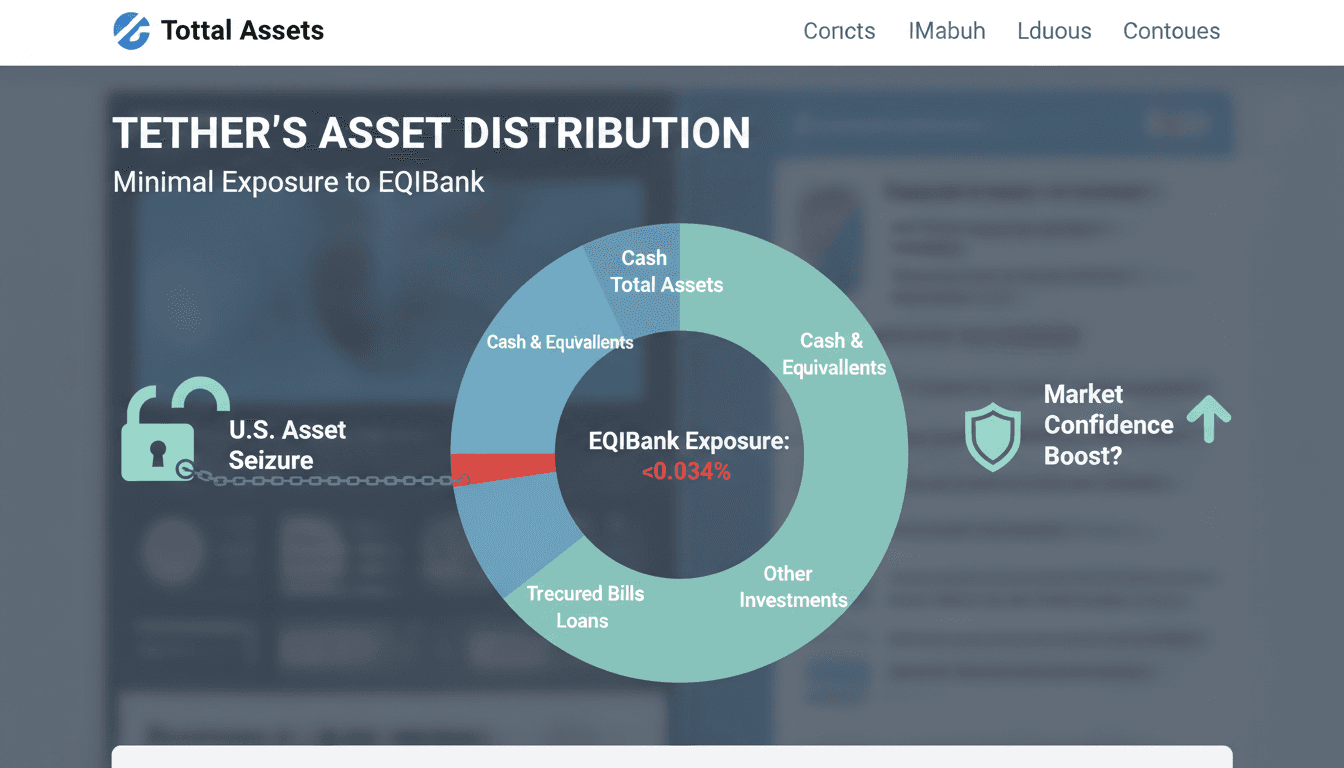Click the Market Confidence Boost? label

pos(1108,425)
